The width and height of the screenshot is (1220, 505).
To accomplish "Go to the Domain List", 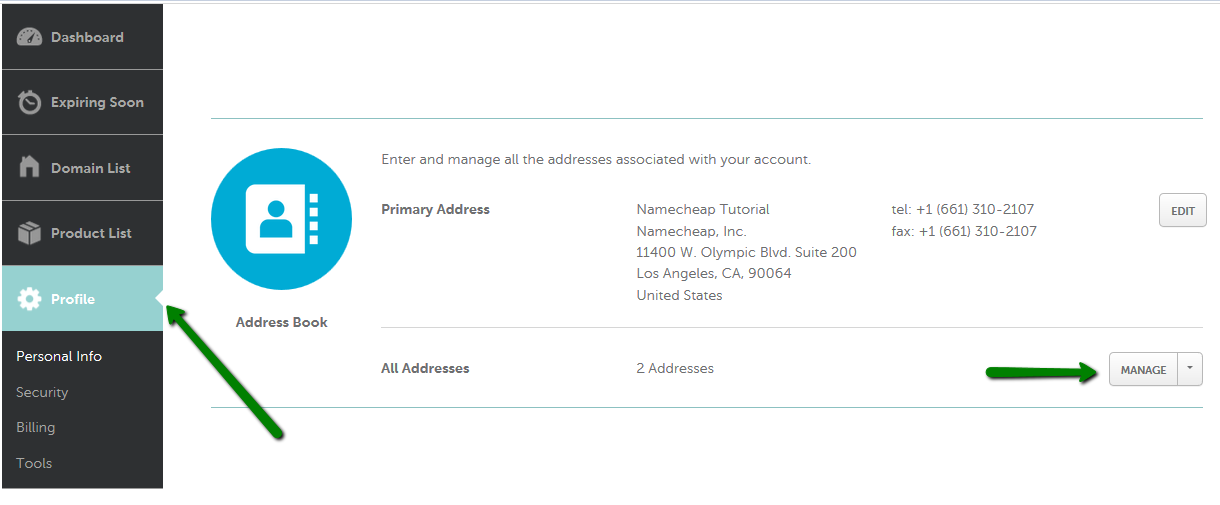I will coord(82,168).
